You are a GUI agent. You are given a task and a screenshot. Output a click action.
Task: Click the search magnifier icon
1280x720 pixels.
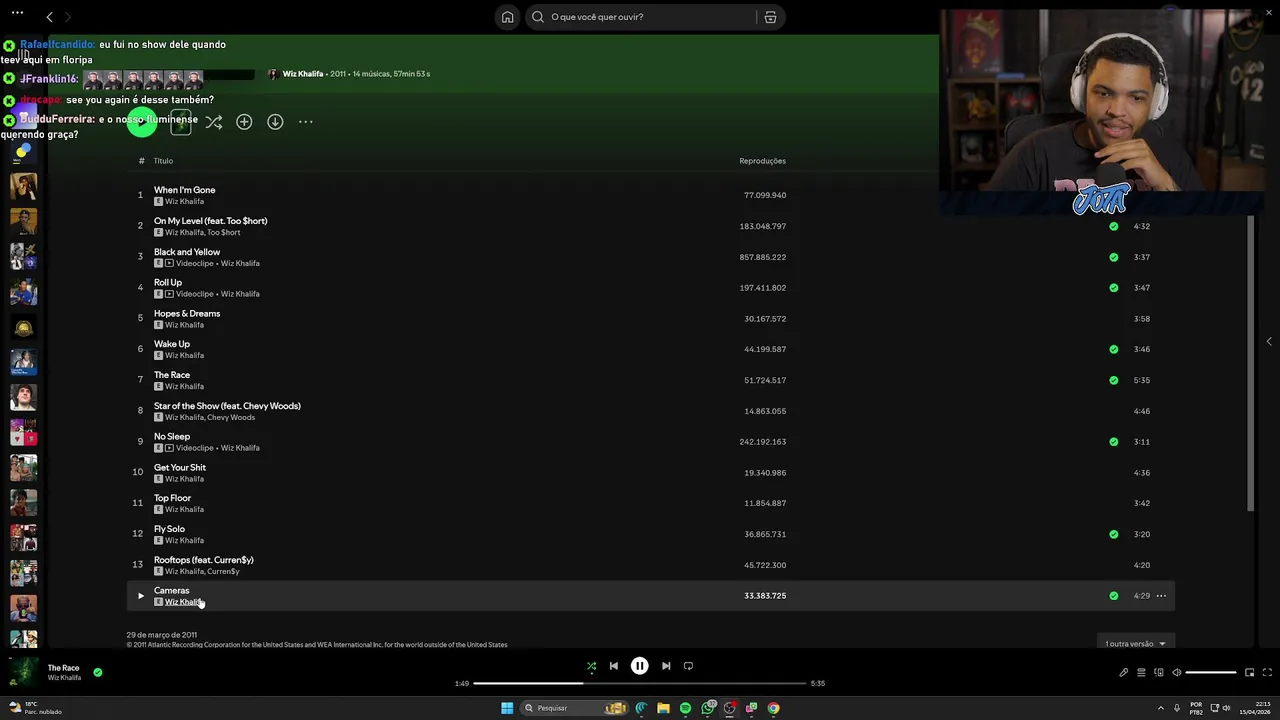point(538,17)
